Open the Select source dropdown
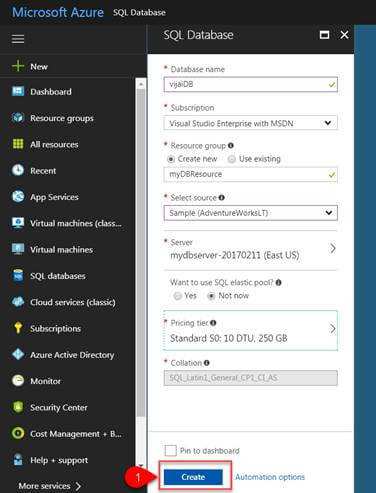Image resolution: width=376 pixels, height=493 pixels. click(x=250, y=213)
